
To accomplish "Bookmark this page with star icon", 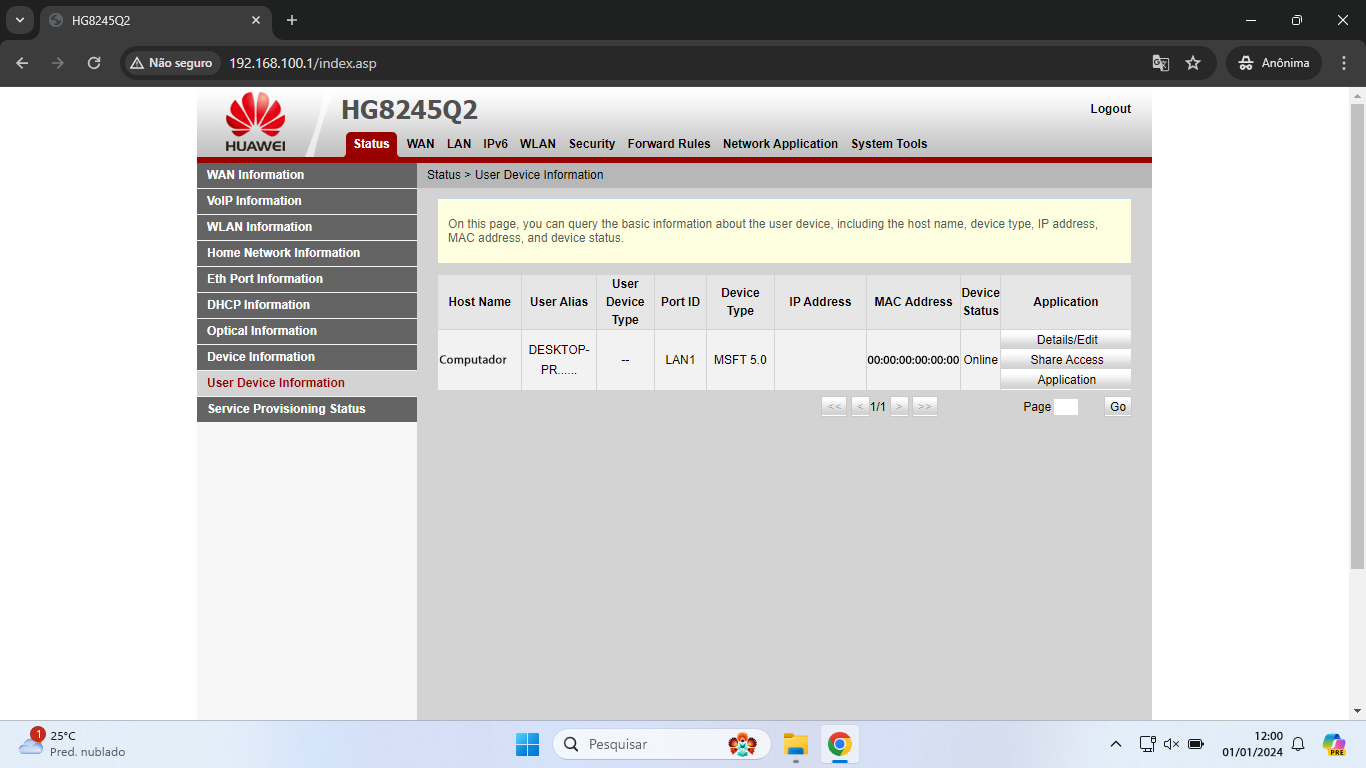I will coord(1193,63).
